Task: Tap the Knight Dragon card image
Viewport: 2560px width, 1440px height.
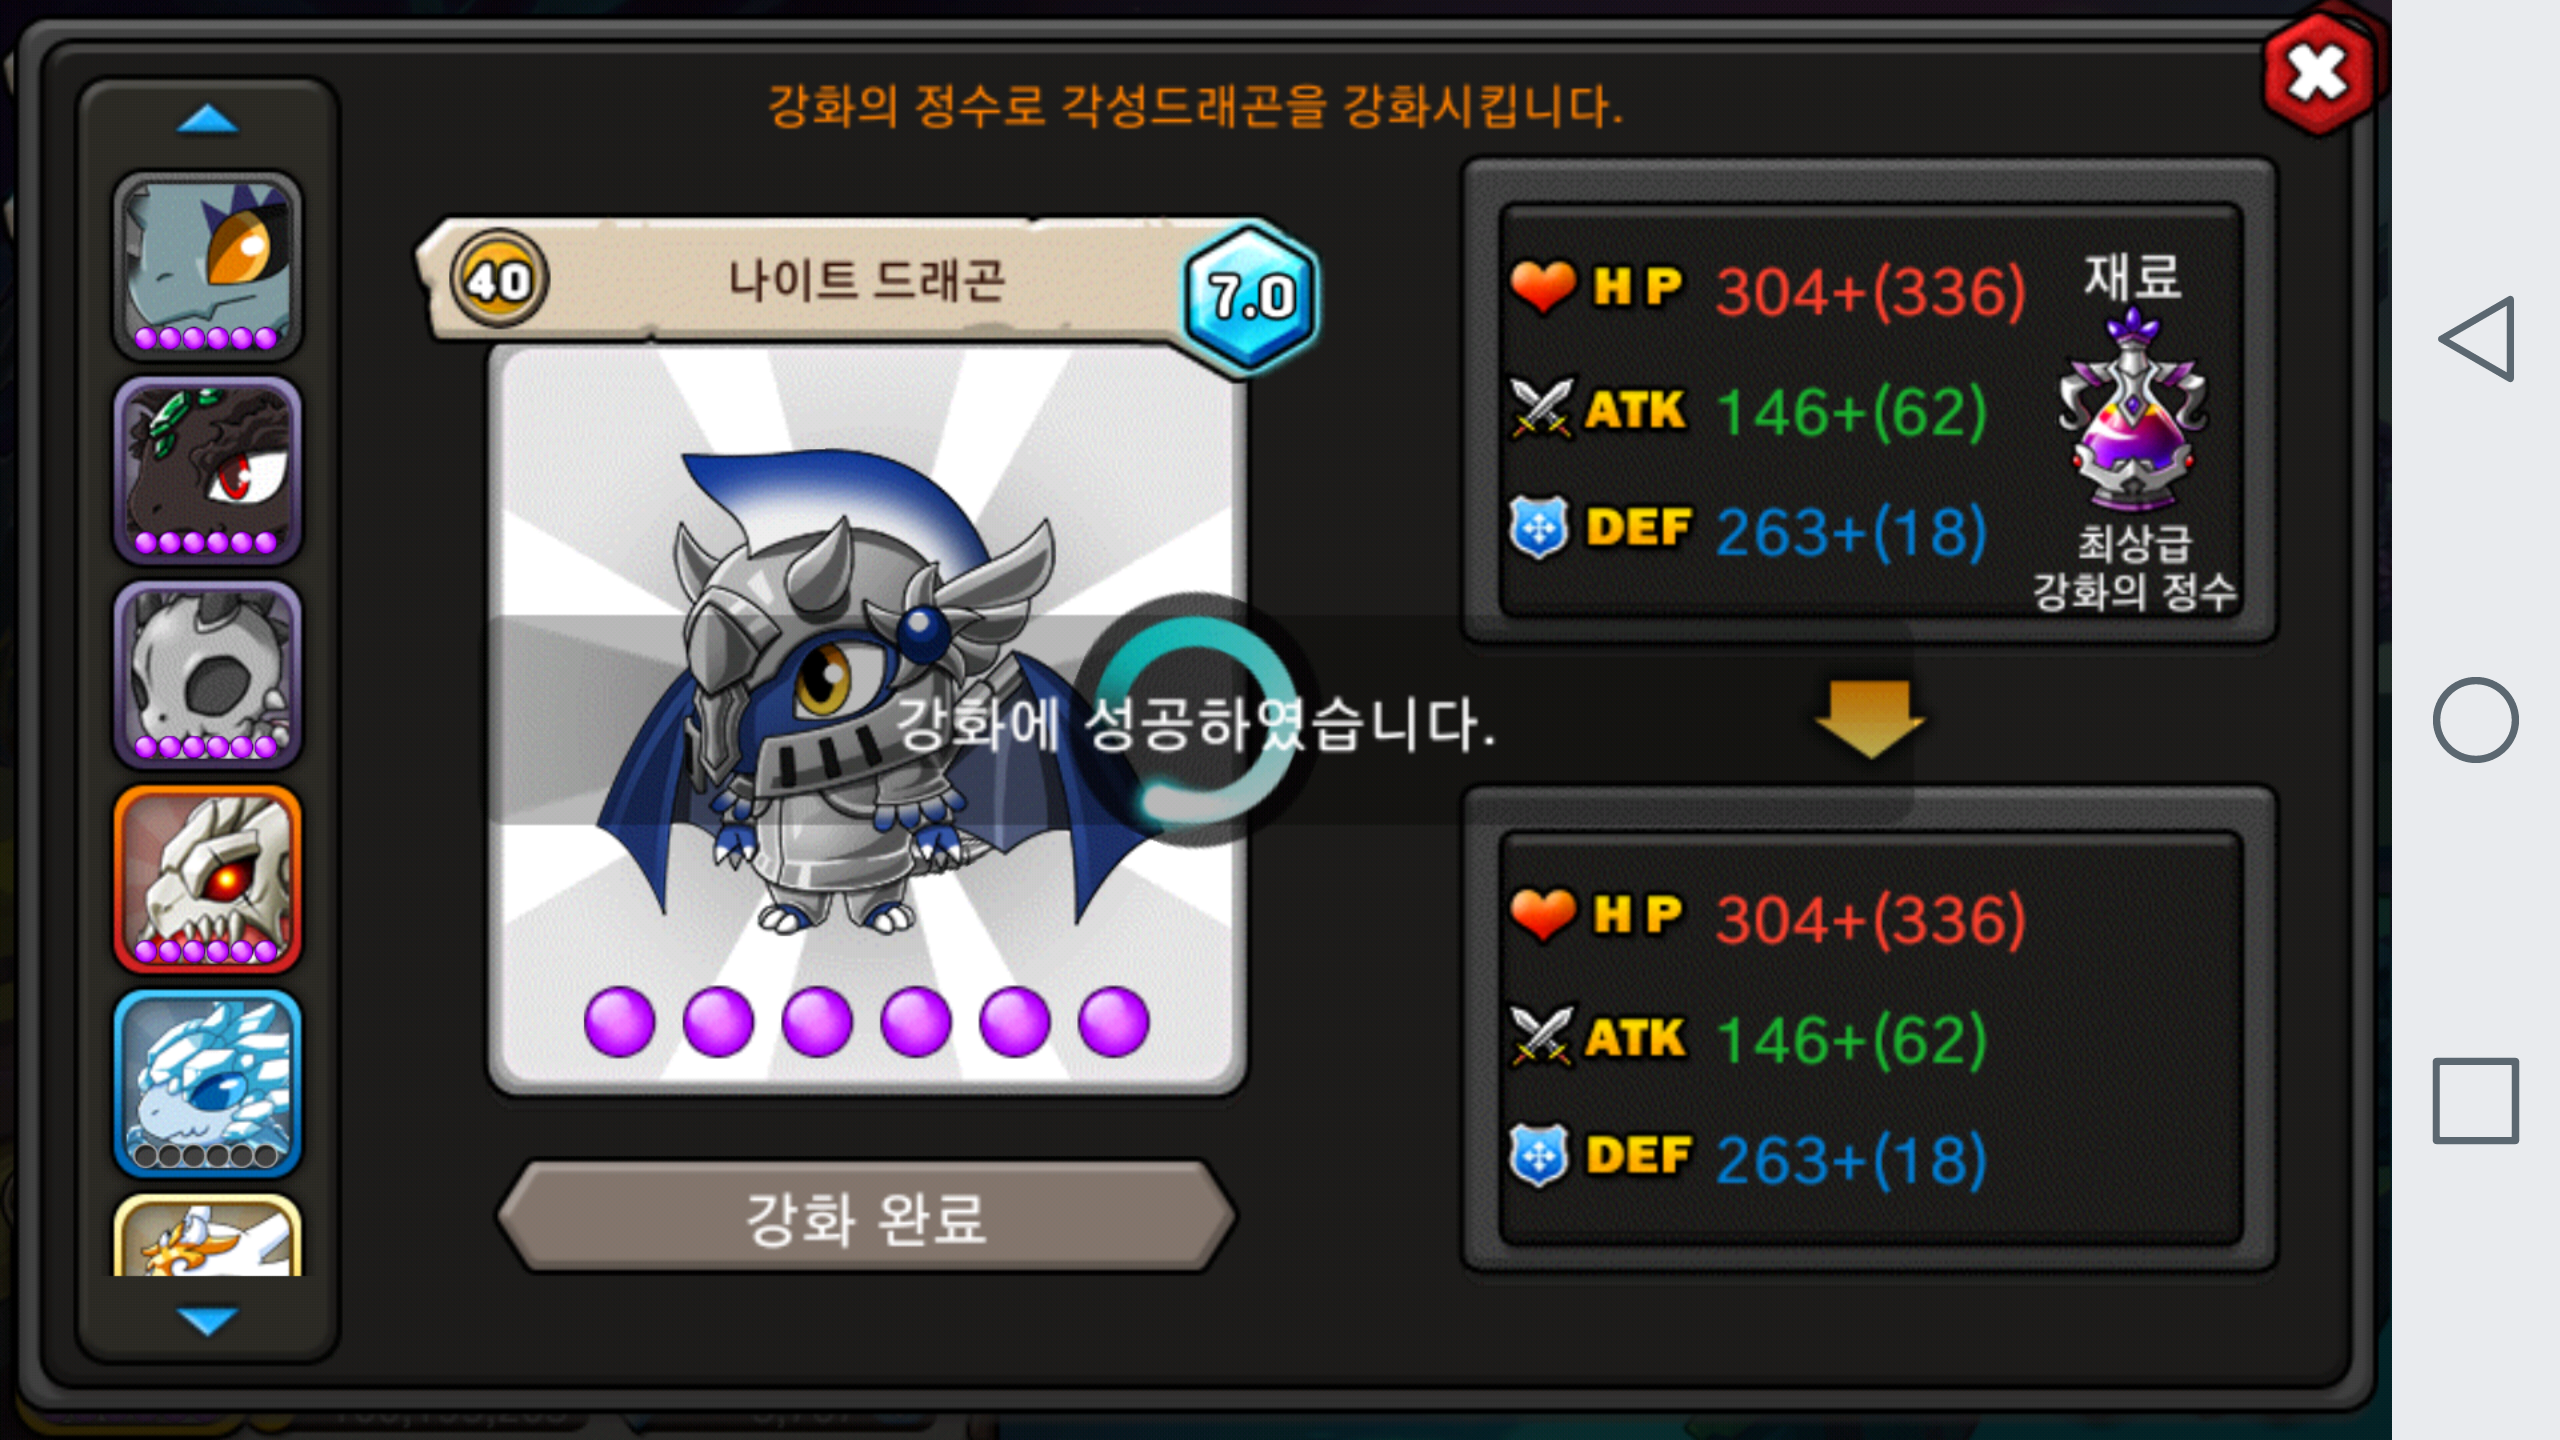Action: click(x=867, y=720)
